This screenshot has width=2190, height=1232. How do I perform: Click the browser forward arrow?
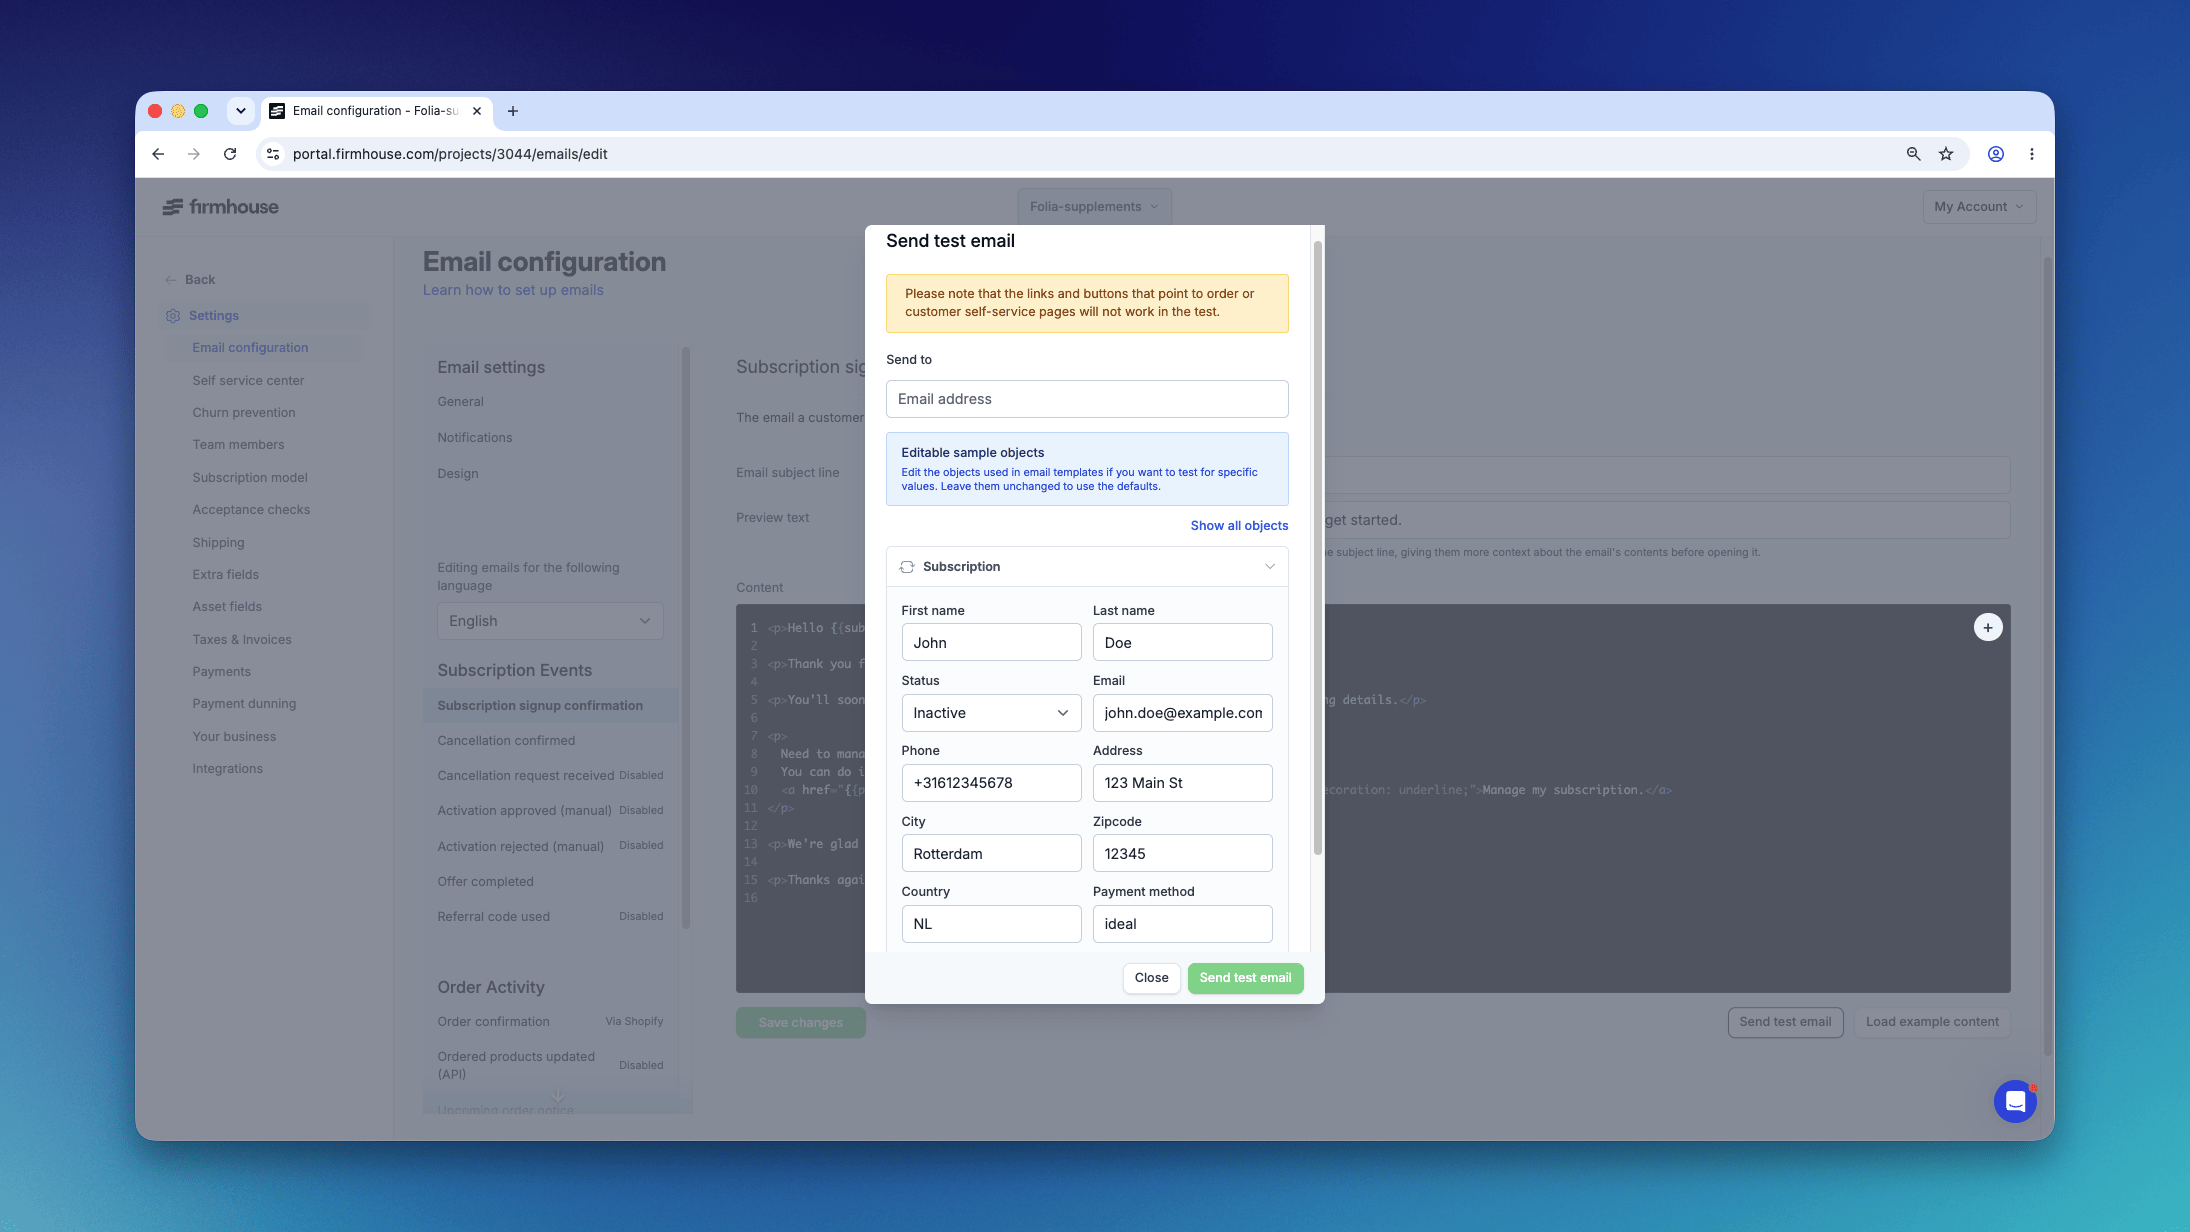pos(194,154)
